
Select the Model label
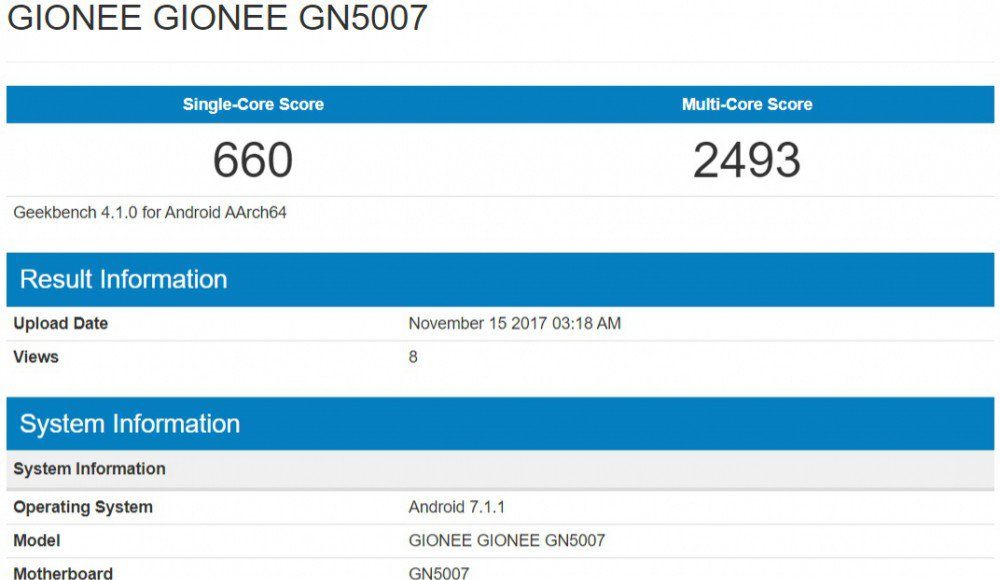(x=37, y=540)
